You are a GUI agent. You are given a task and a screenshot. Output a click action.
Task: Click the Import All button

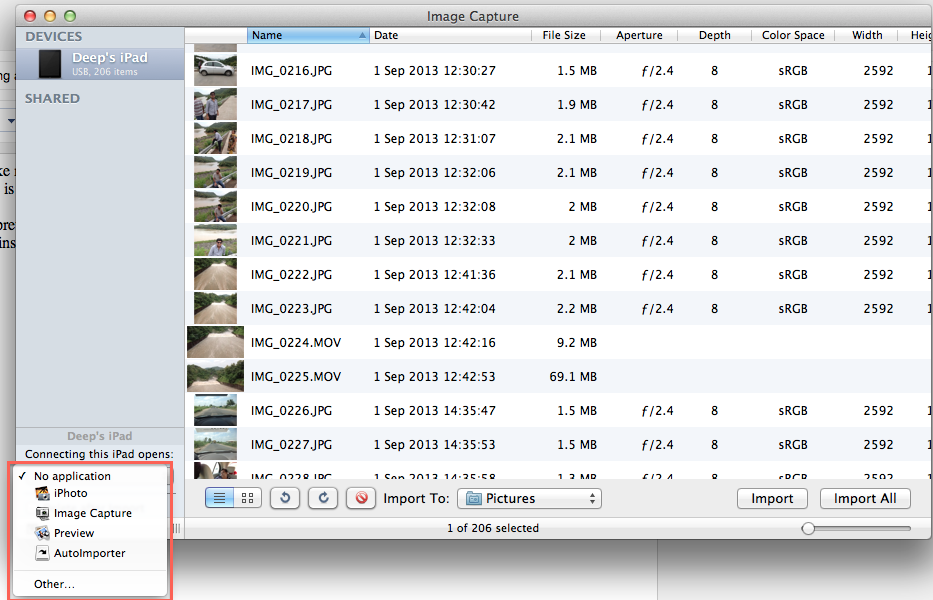coord(865,499)
